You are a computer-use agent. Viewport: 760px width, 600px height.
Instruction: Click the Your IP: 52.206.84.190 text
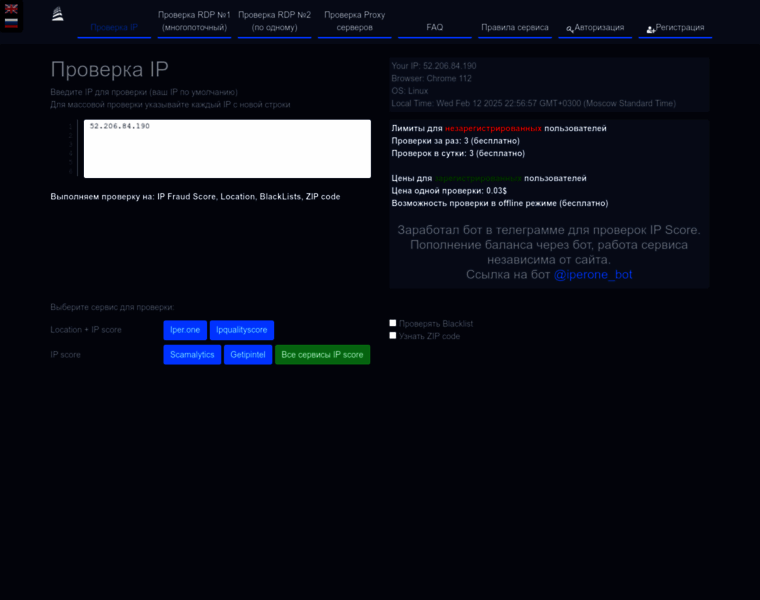point(434,66)
